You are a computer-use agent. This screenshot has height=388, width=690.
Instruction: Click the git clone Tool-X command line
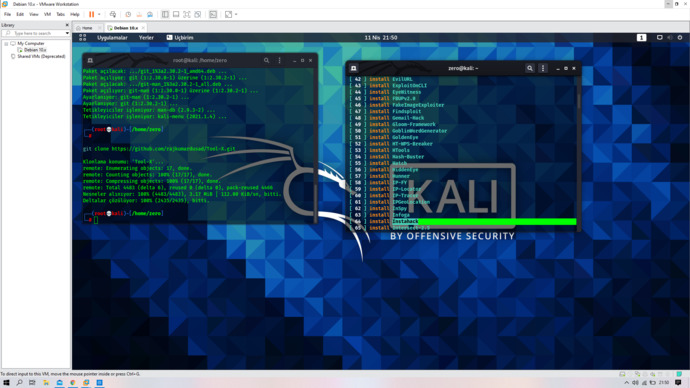159,149
